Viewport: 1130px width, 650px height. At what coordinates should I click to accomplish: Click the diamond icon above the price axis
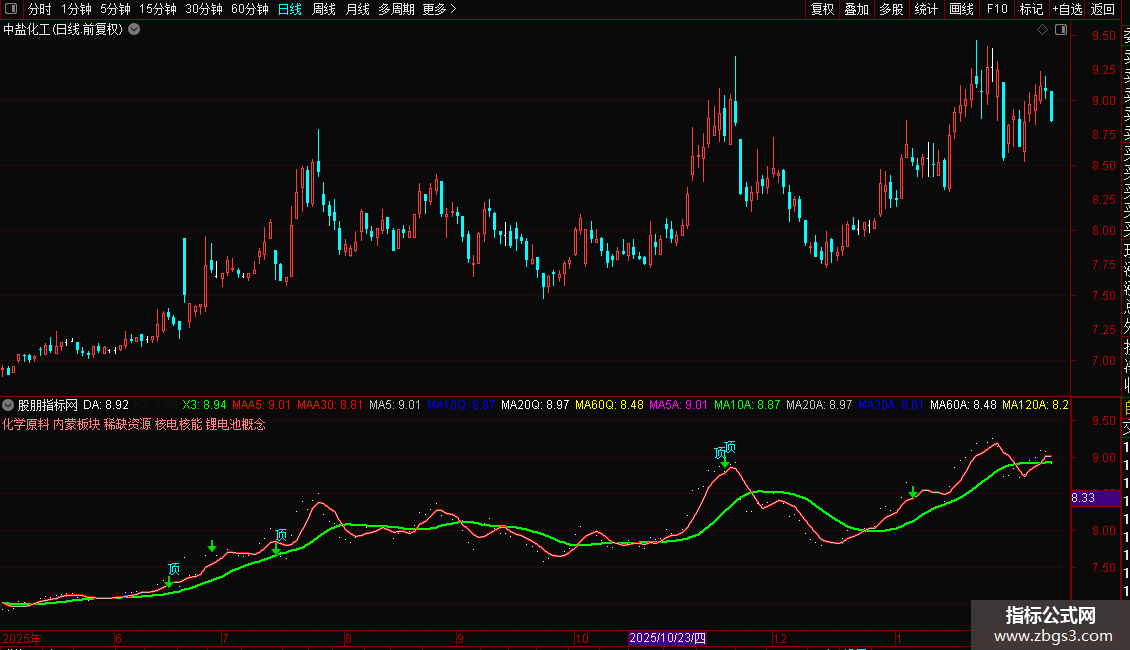pos(1042,30)
